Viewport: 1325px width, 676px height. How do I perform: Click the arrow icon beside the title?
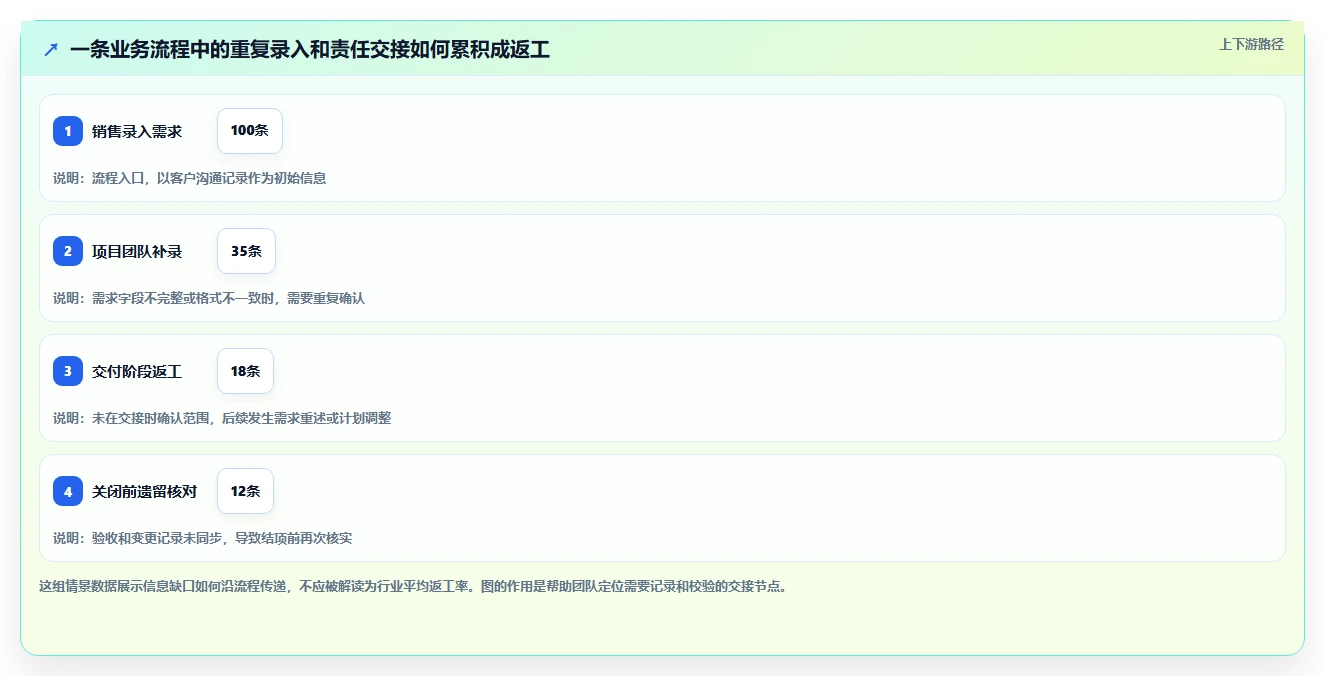coord(51,49)
